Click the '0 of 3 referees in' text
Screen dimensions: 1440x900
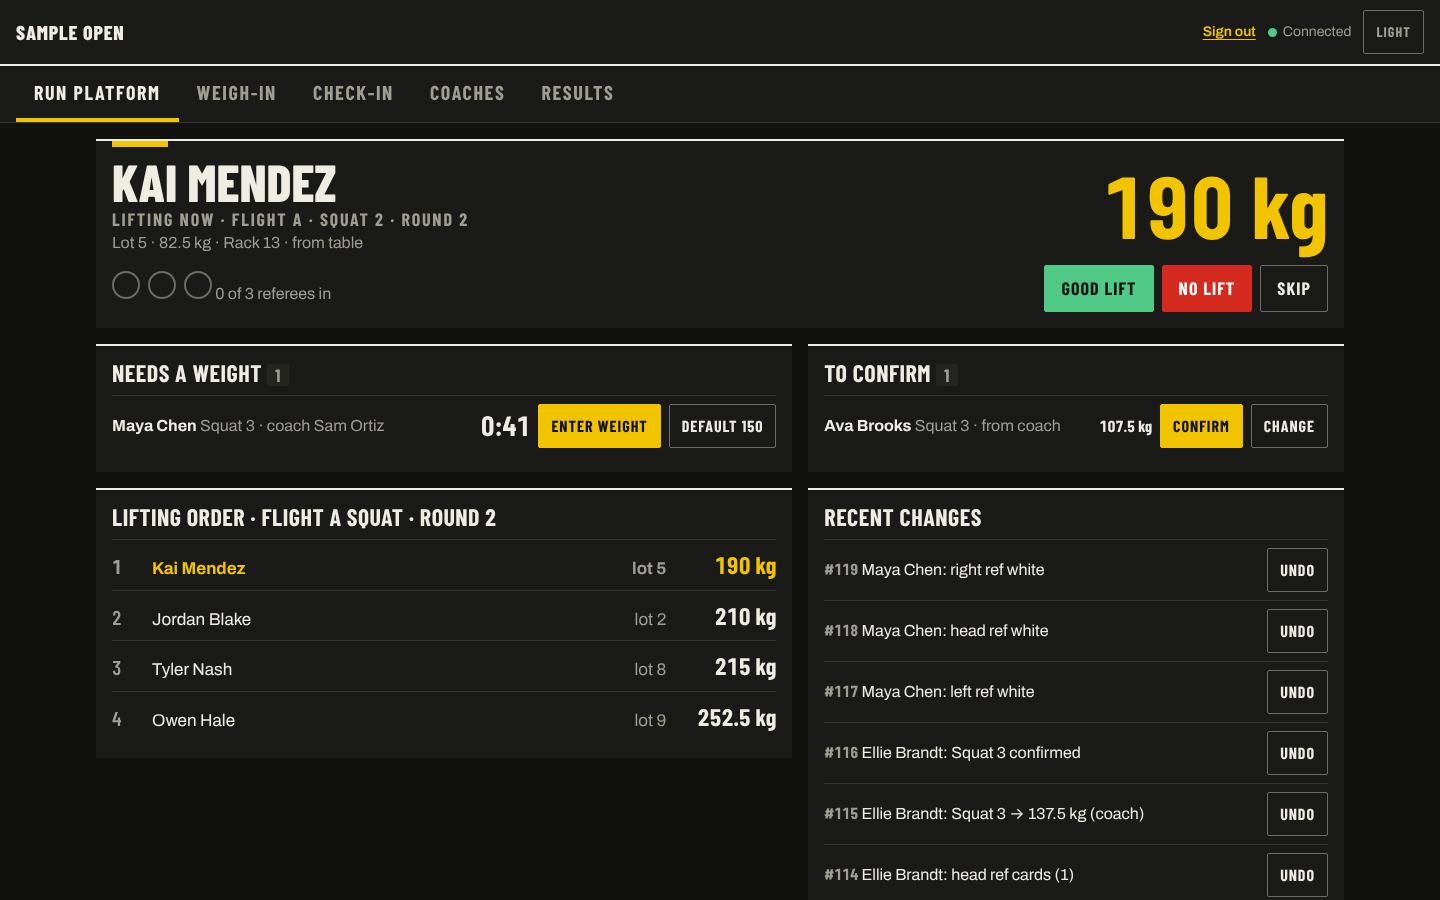pyautogui.click(x=273, y=294)
